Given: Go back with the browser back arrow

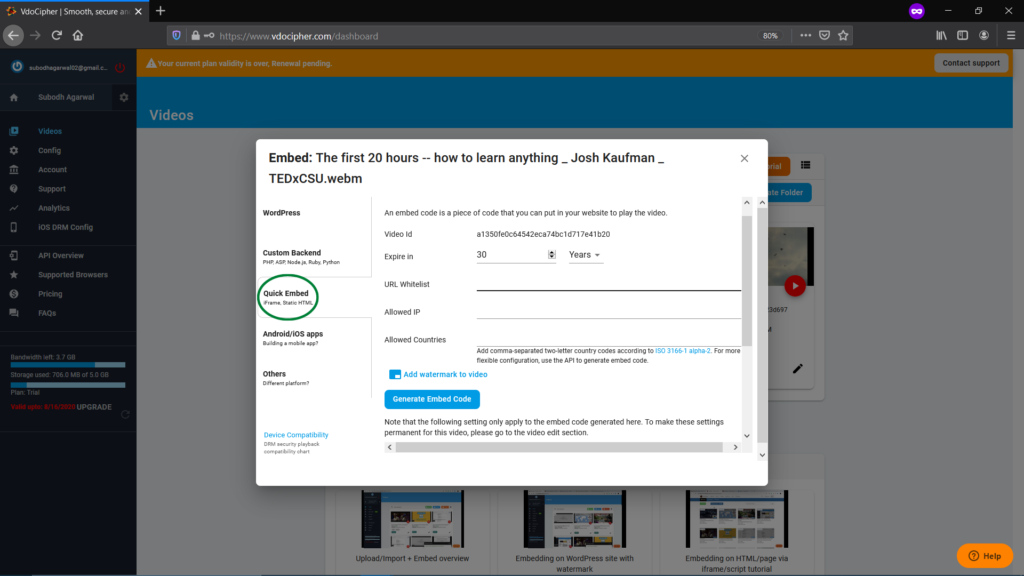Looking at the screenshot, I should (14, 36).
